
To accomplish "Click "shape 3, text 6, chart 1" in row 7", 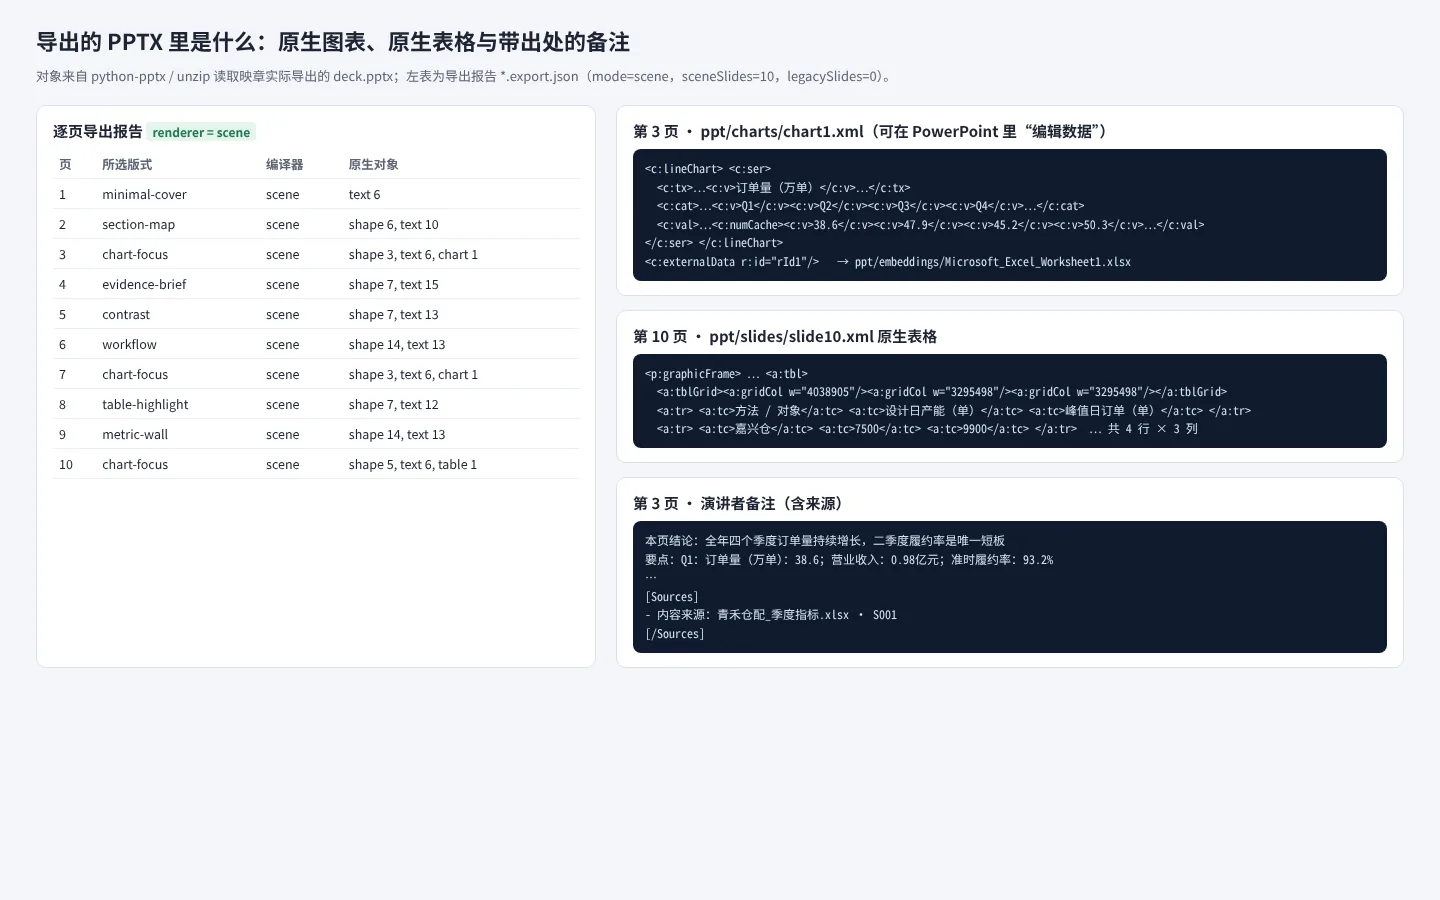I will (x=413, y=374).
